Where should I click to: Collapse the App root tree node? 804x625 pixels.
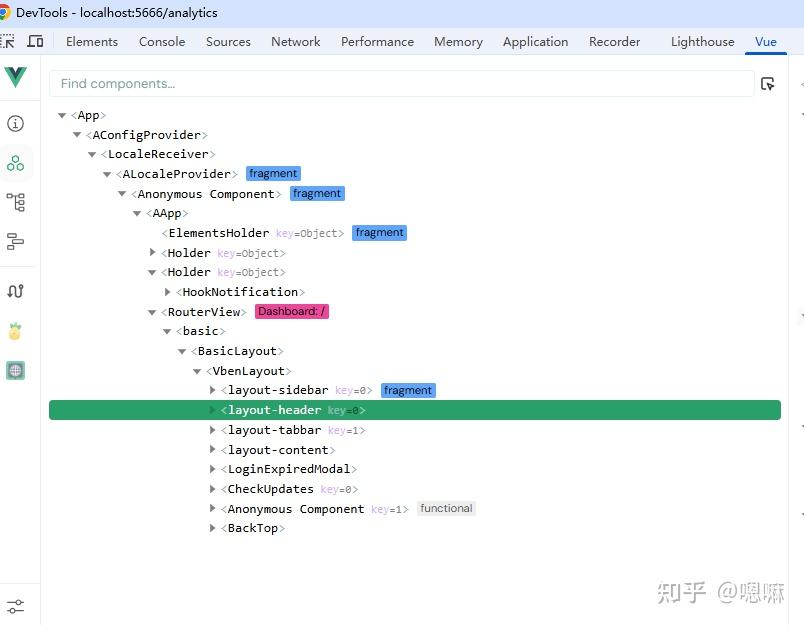tap(62, 115)
